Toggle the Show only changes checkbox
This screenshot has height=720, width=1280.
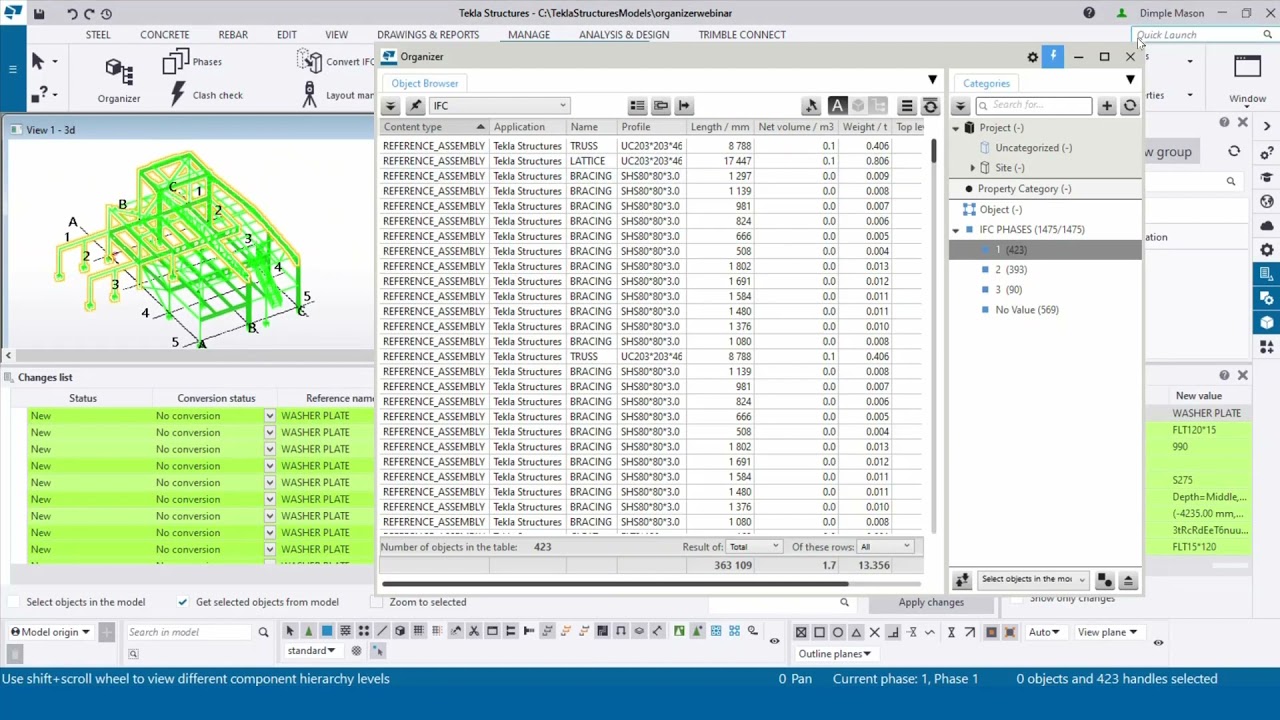[1016, 598]
